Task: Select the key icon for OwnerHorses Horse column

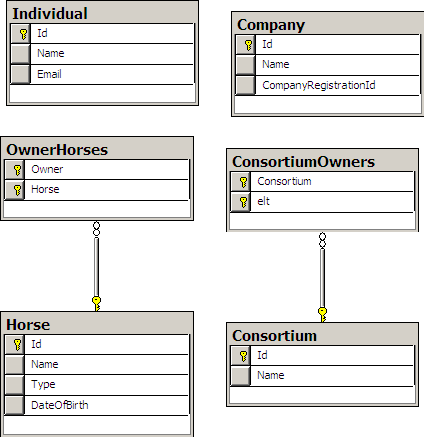Action: pos(17,190)
